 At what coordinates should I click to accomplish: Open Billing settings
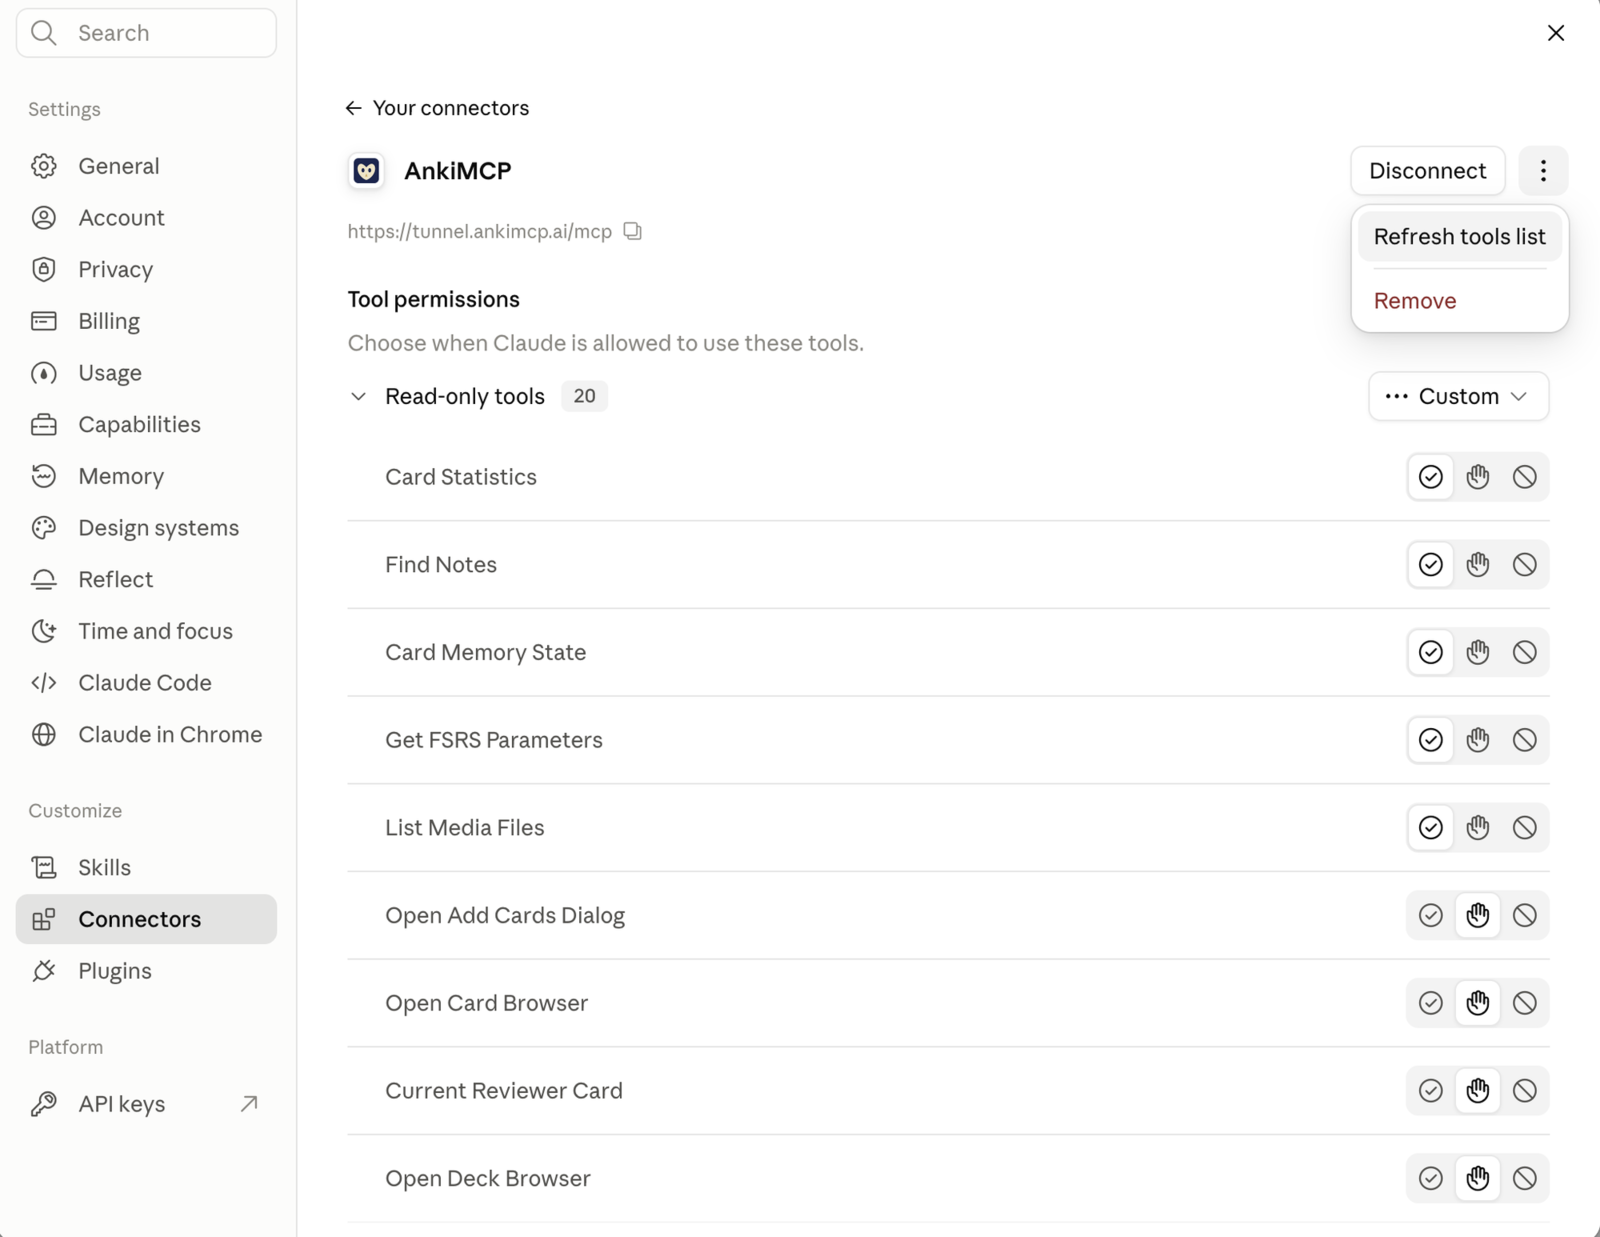click(x=146, y=321)
